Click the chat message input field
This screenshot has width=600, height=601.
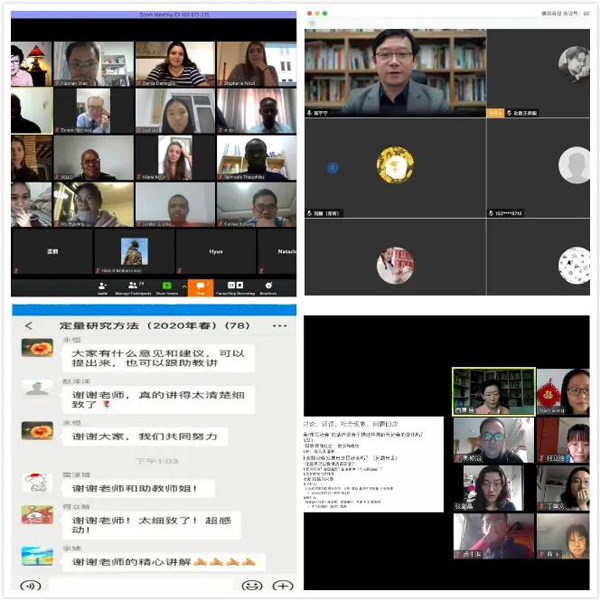click(140, 585)
